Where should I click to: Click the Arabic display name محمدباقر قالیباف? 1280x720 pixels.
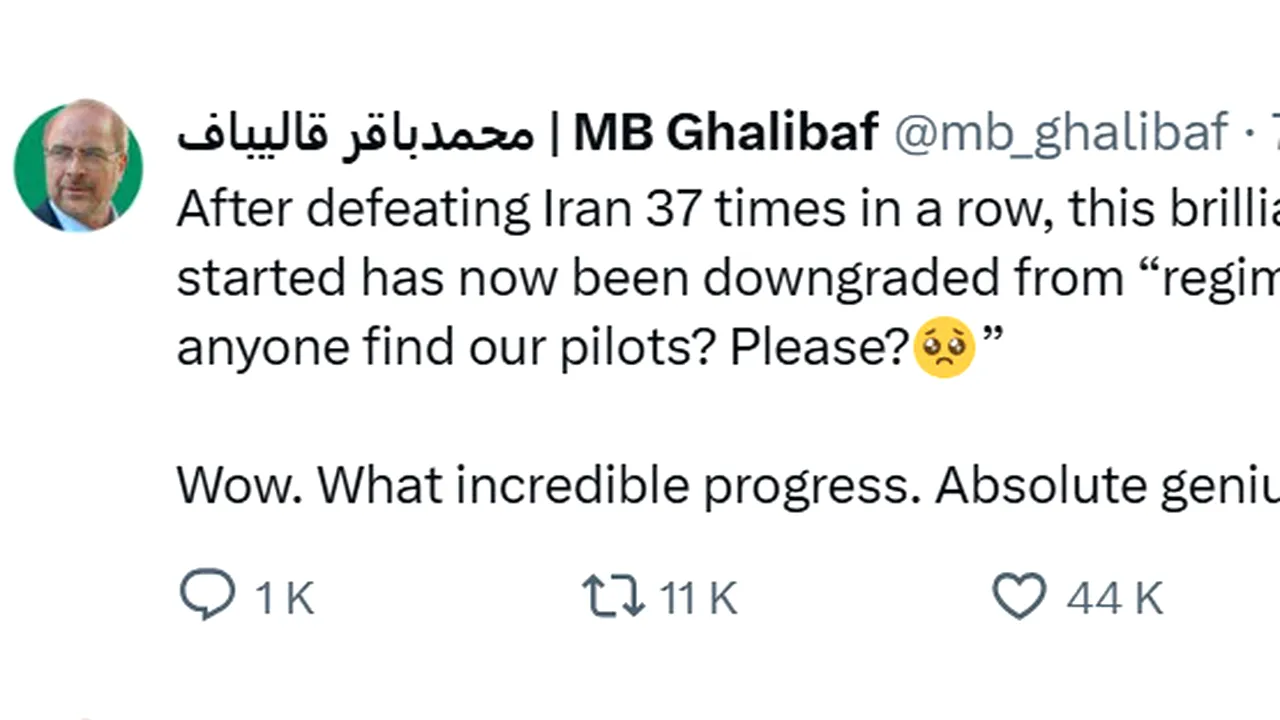click(355, 135)
